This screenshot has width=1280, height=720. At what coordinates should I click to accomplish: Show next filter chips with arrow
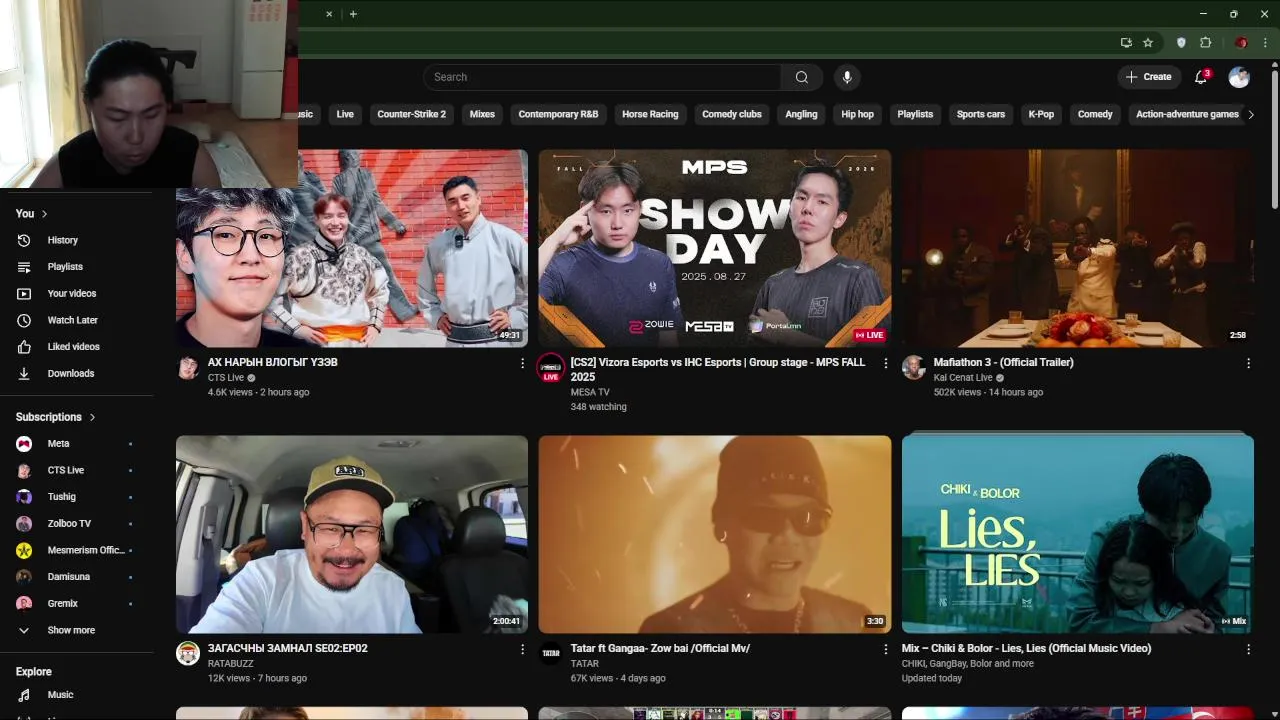1250,114
